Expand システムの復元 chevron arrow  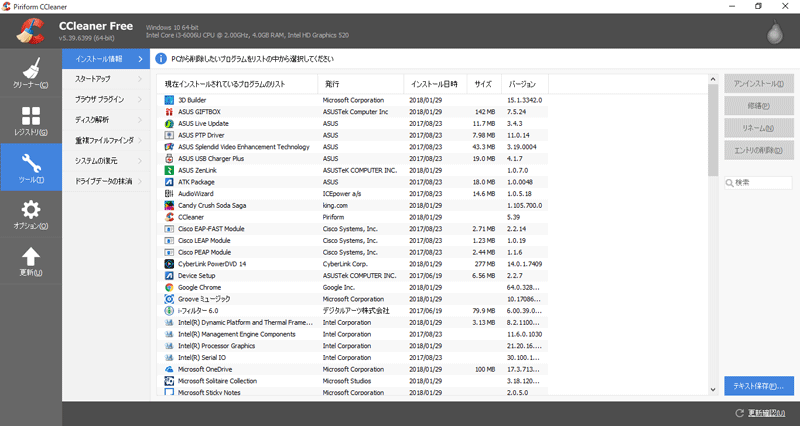(x=140, y=161)
